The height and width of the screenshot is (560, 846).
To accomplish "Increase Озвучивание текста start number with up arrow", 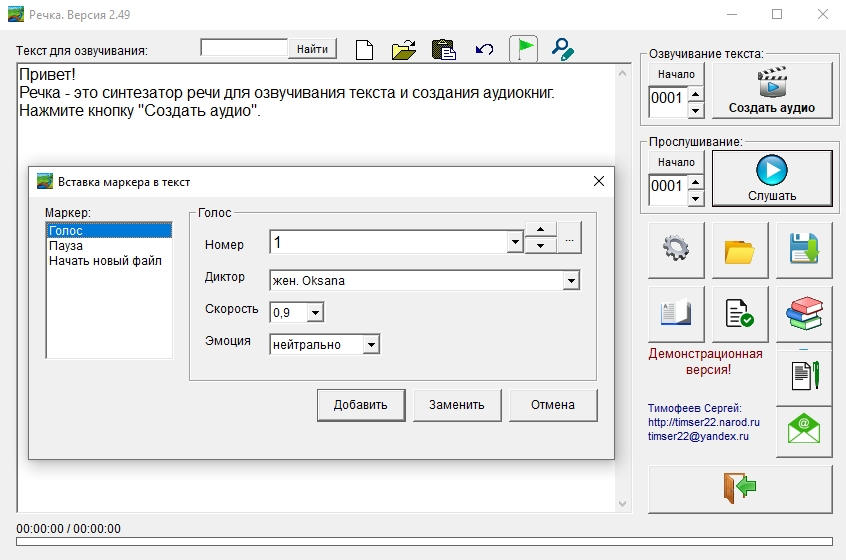I will 696,94.
